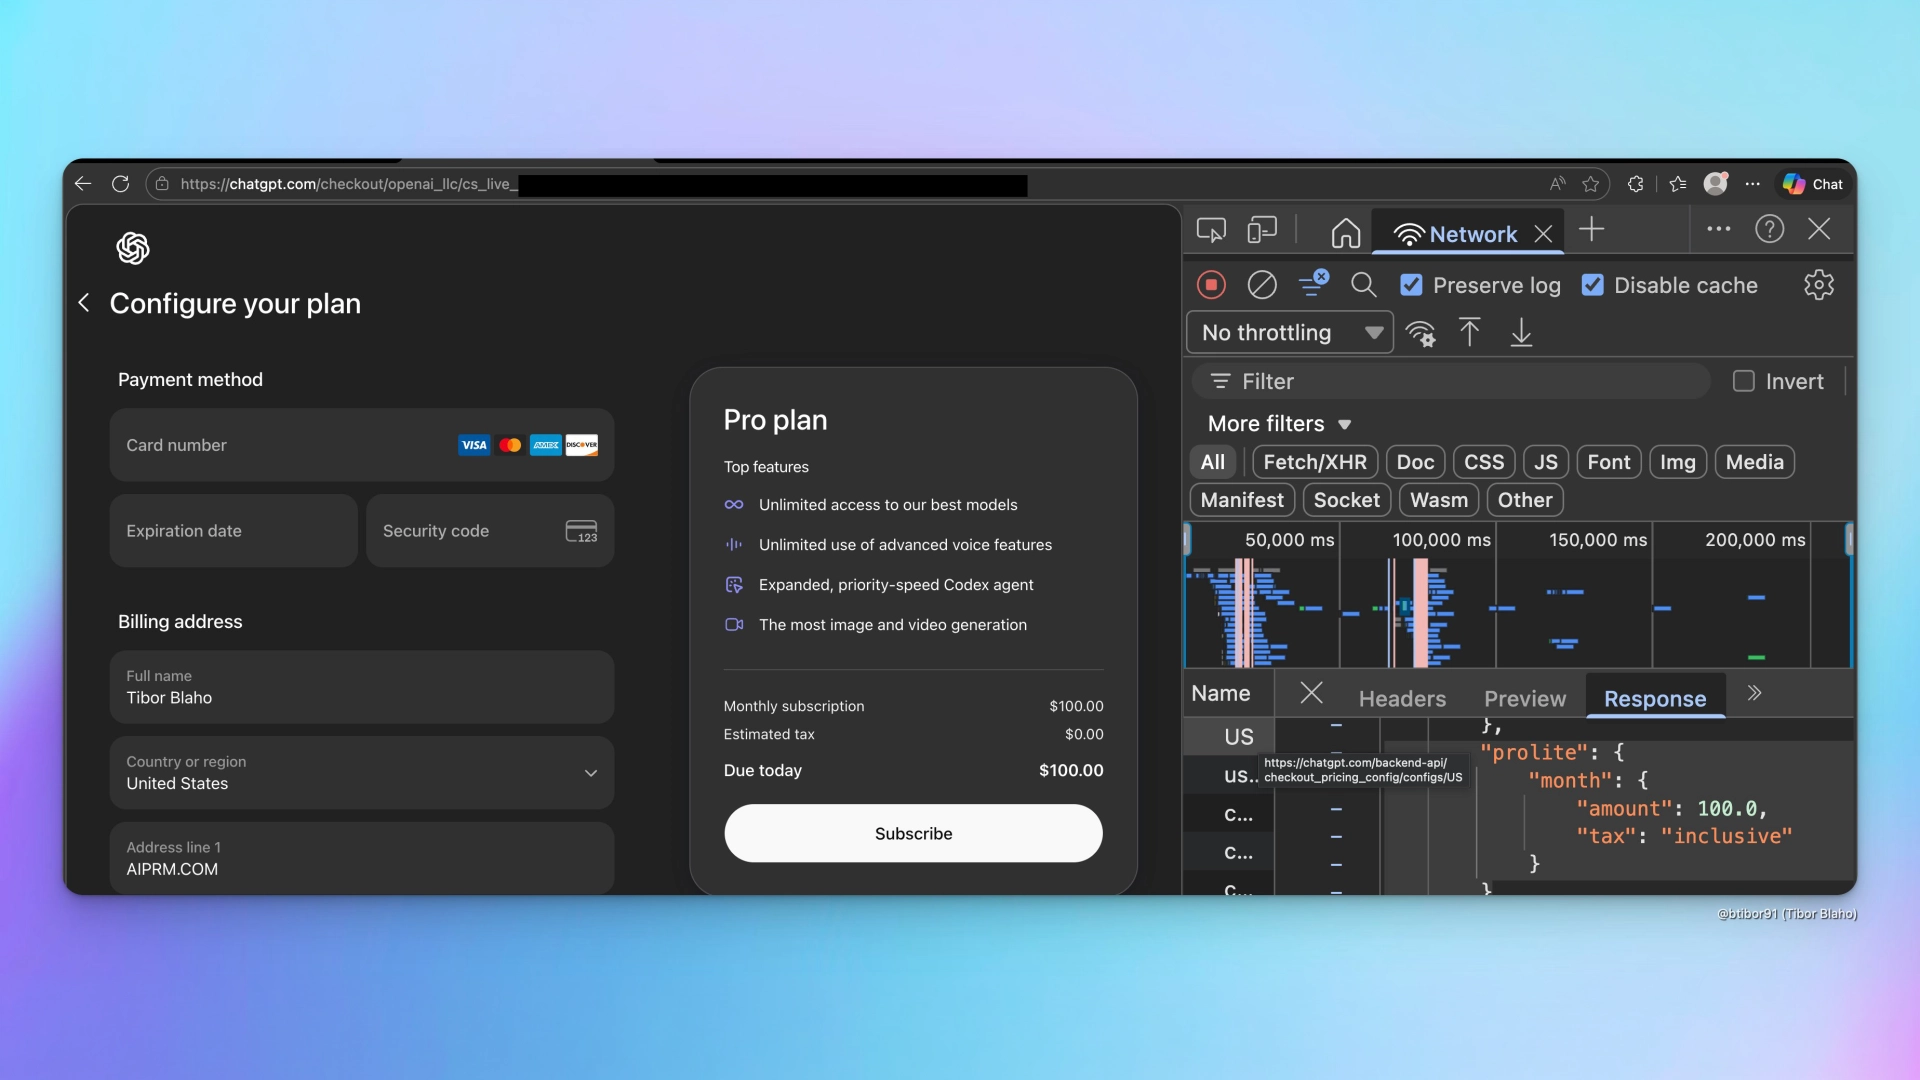Toggle device emulation mode

(1261, 230)
